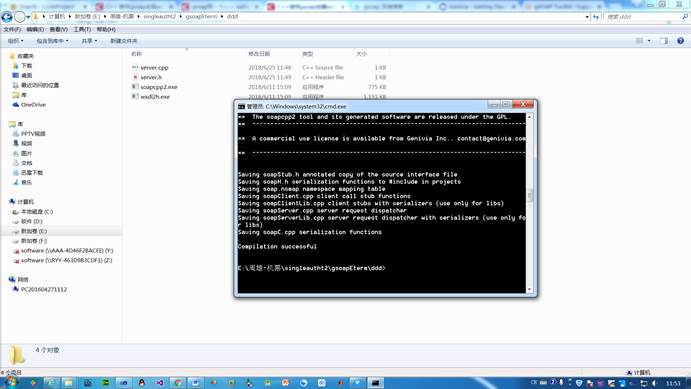The width and height of the screenshot is (691, 389).
Task: Select 网络 in the navigation pane
Action: (x=22, y=280)
